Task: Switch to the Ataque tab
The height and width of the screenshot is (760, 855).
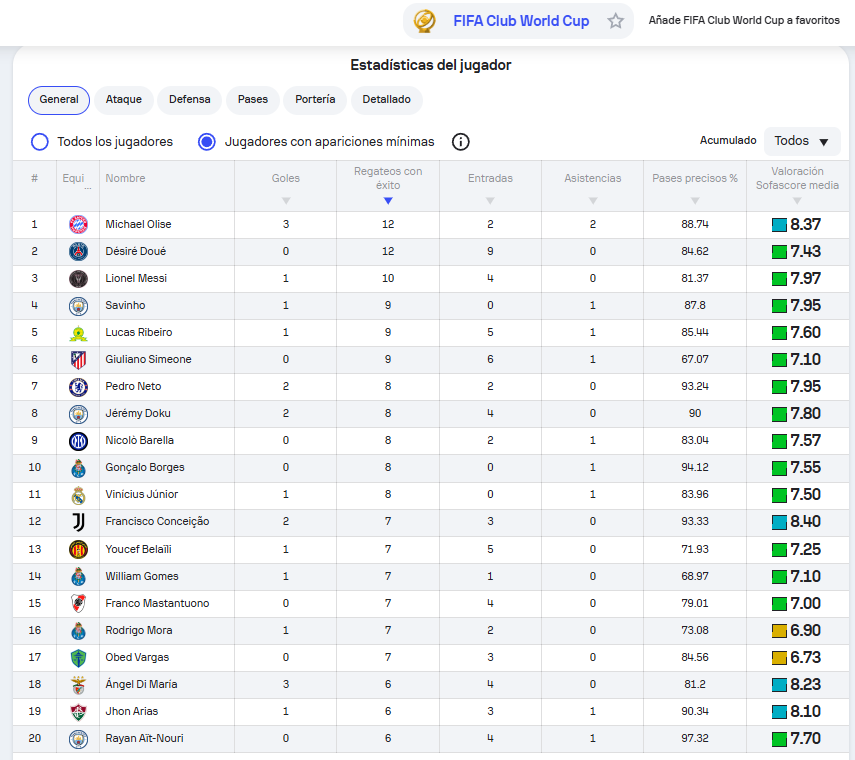Action: point(124,100)
